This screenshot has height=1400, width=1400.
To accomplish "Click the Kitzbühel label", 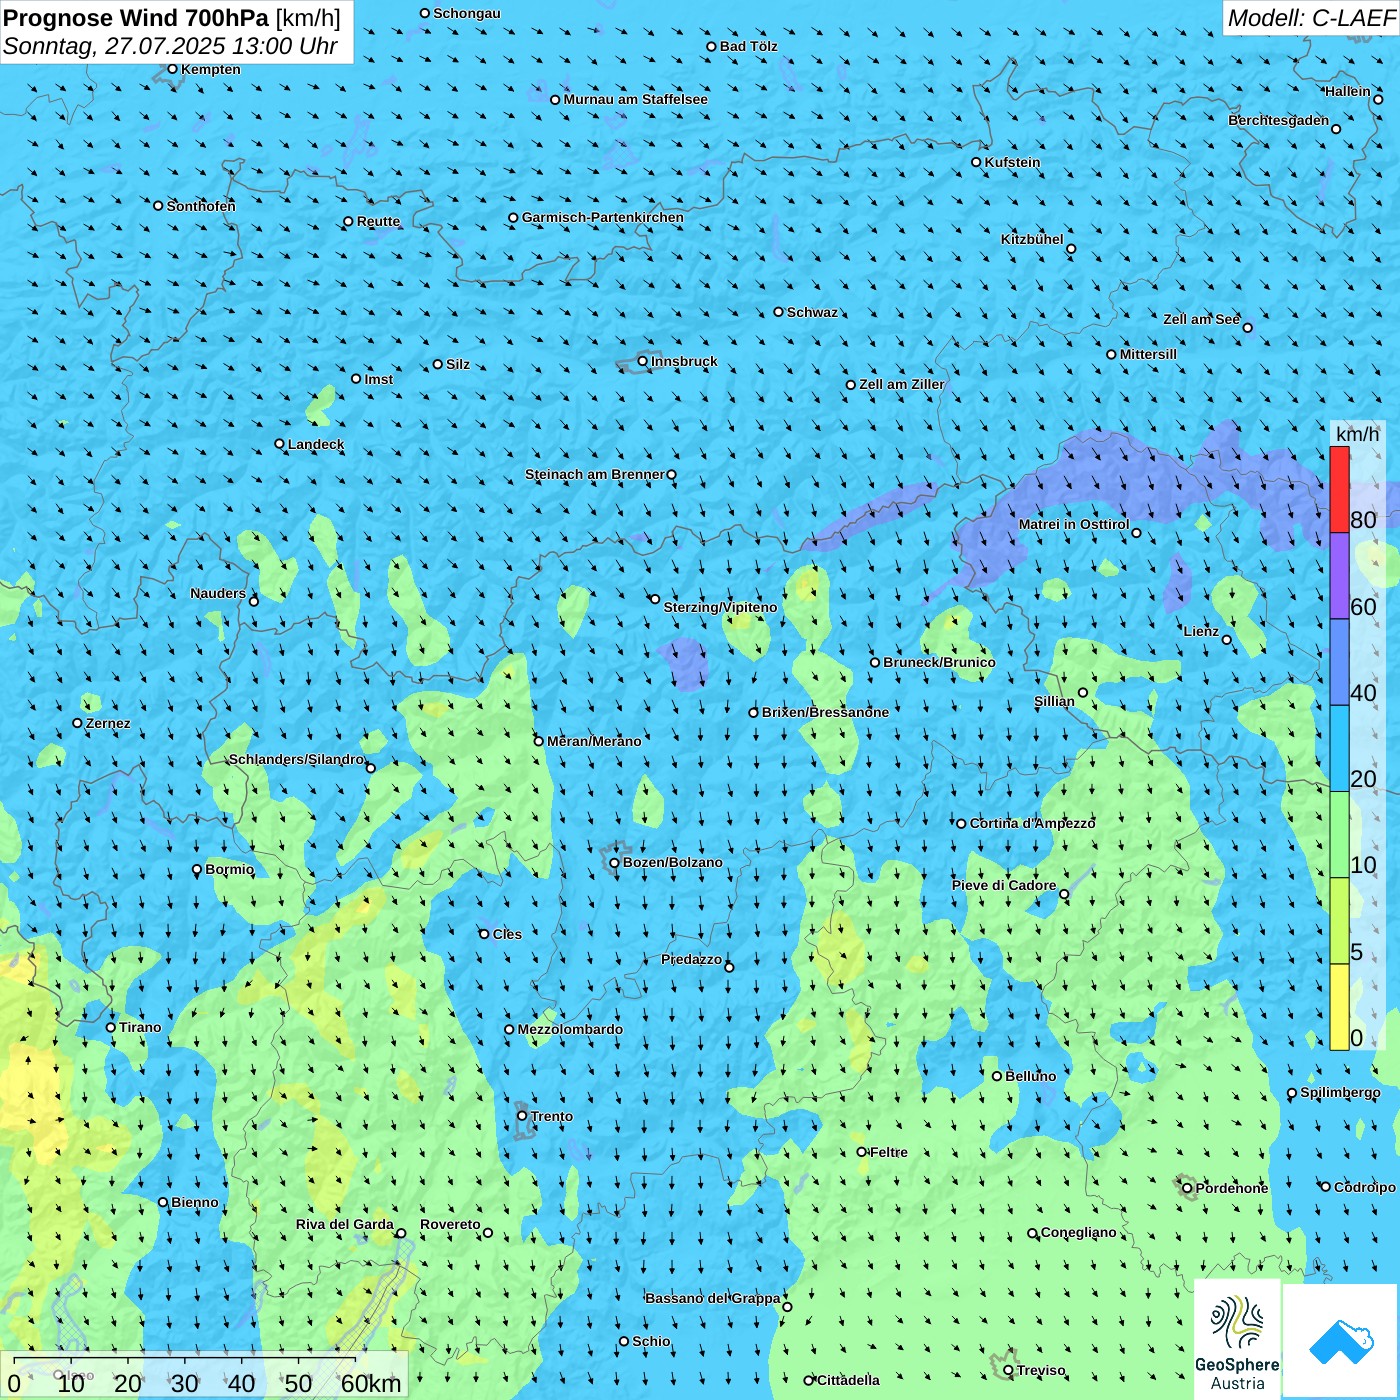I will click(1032, 239).
